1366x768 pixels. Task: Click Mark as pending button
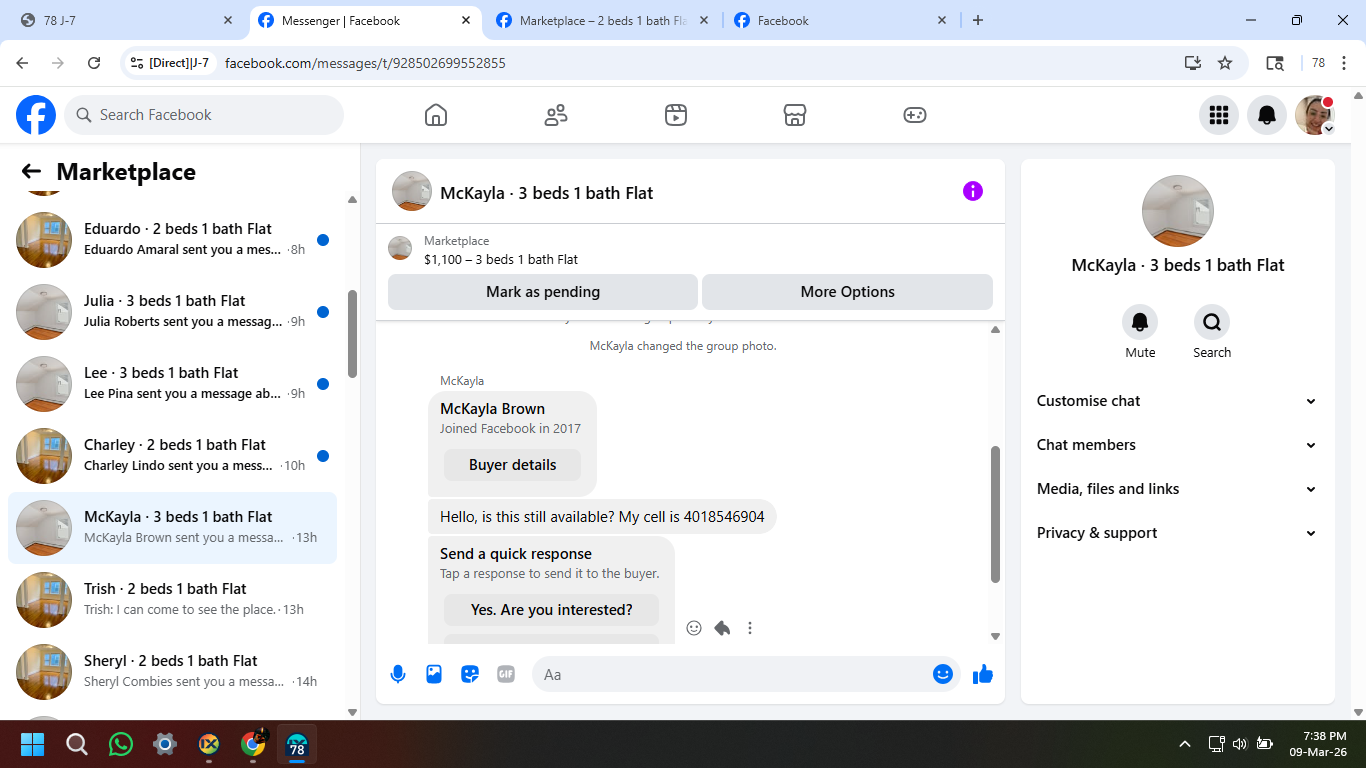pyautogui.click(x=543, y=292)
